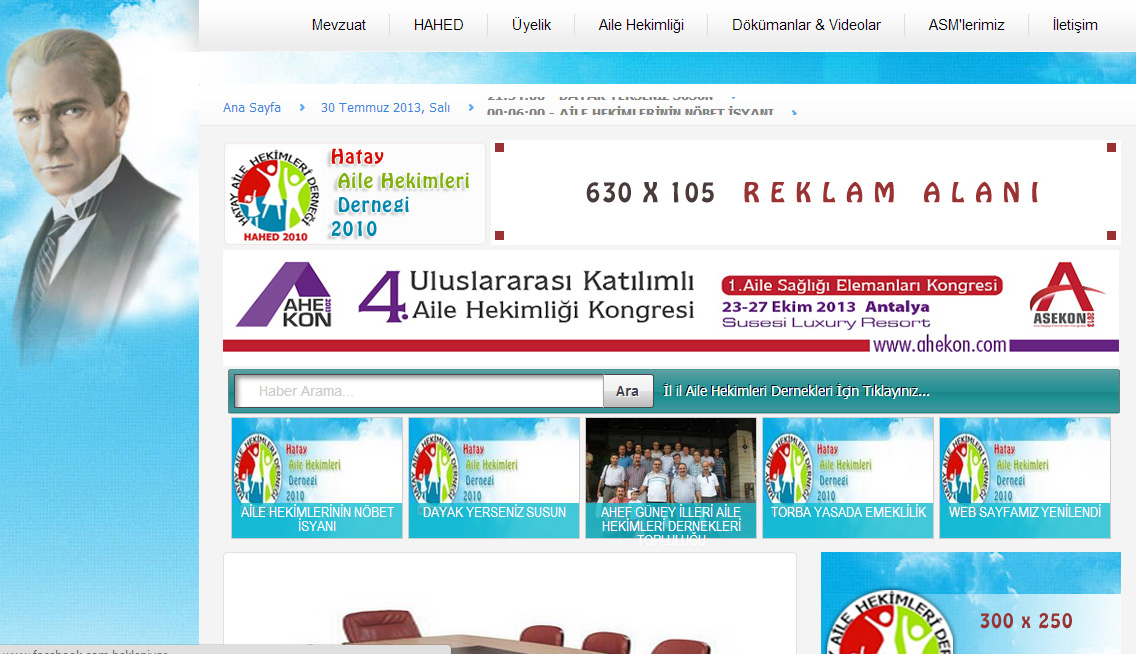Open the Mevzuat menu

(x=339, y=25)
